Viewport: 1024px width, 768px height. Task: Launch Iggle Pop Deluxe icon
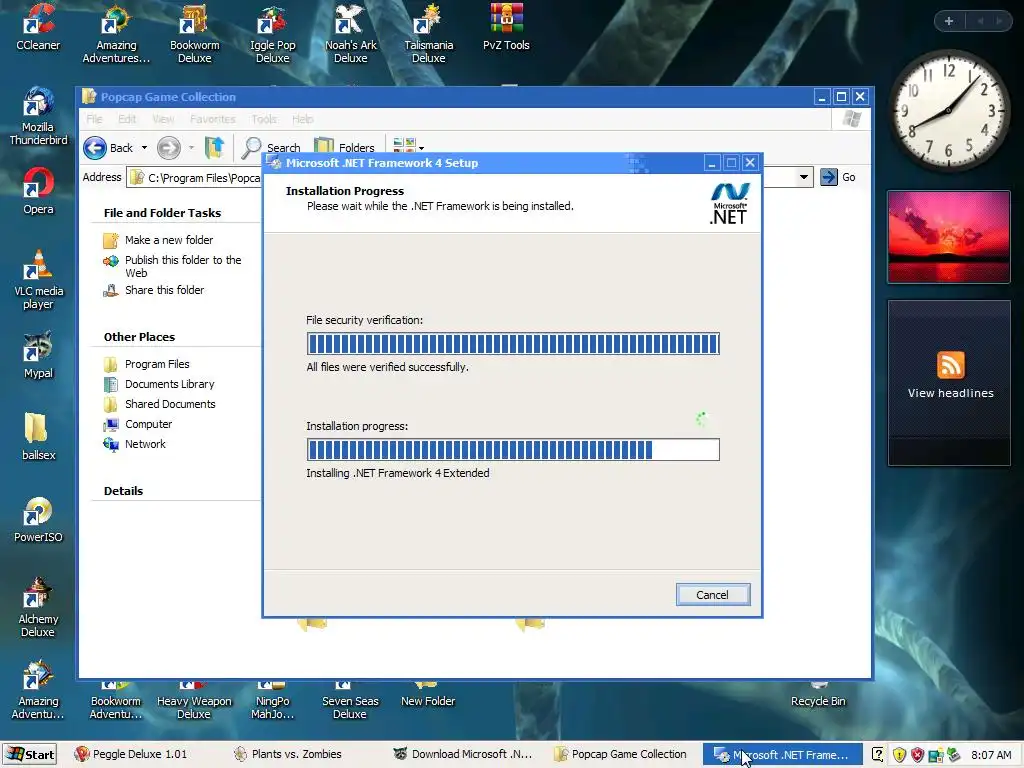pyautogui.click(x=272, y=34)
